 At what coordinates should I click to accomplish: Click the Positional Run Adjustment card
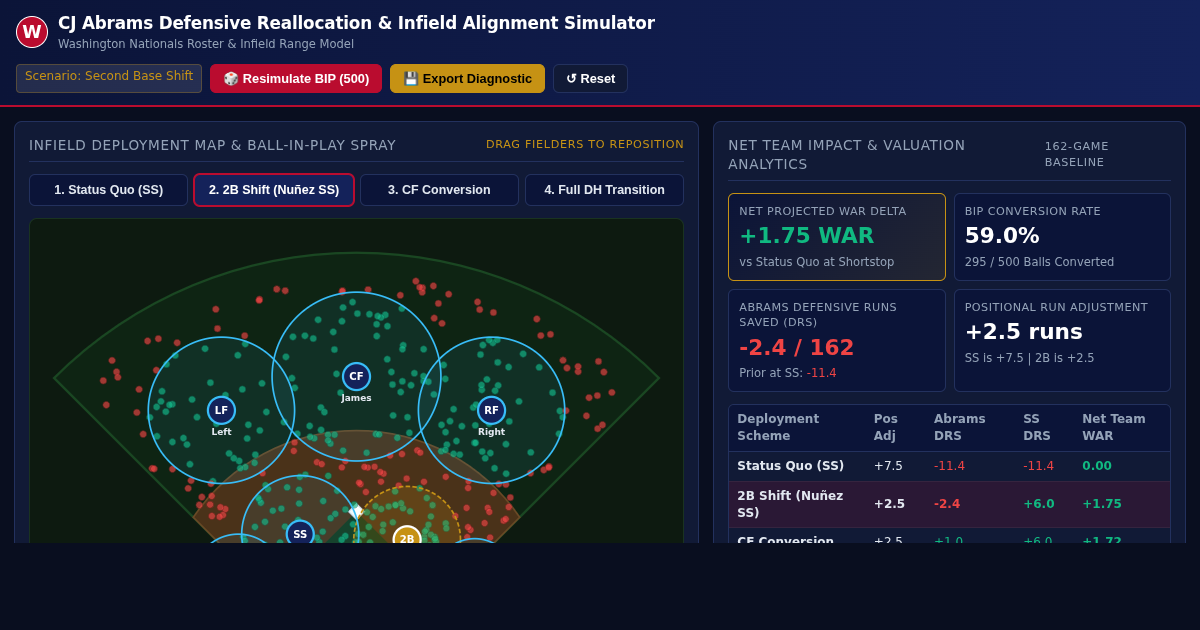click(x=1062, y=340)
